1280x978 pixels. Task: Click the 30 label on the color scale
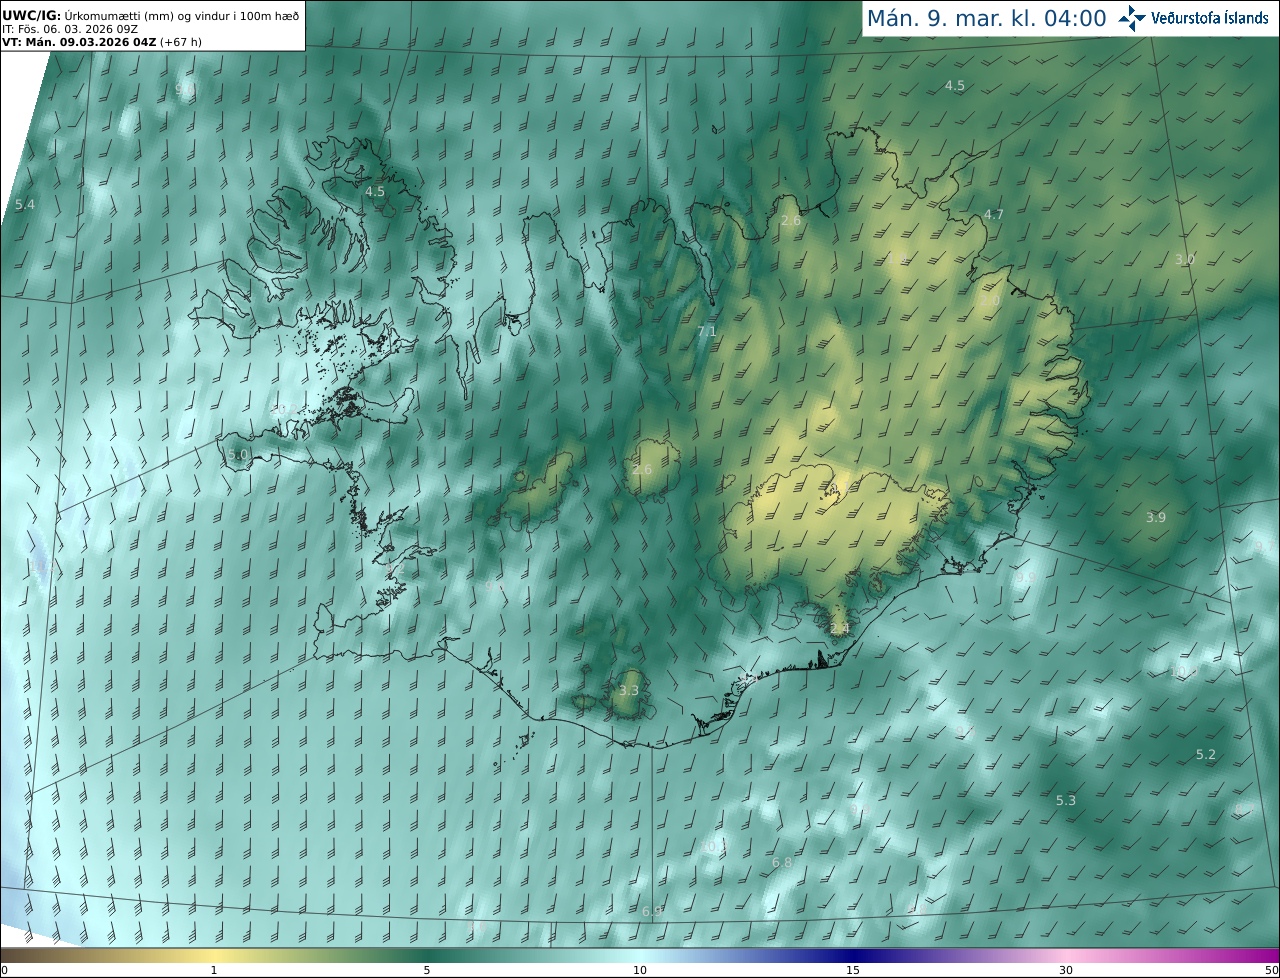coord(1066,970)
